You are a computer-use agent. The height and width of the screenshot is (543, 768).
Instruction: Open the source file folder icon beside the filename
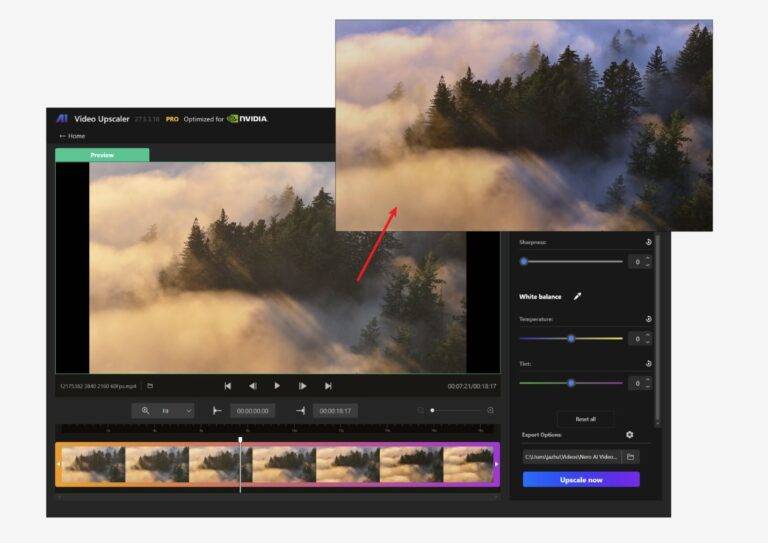[150, 386]
